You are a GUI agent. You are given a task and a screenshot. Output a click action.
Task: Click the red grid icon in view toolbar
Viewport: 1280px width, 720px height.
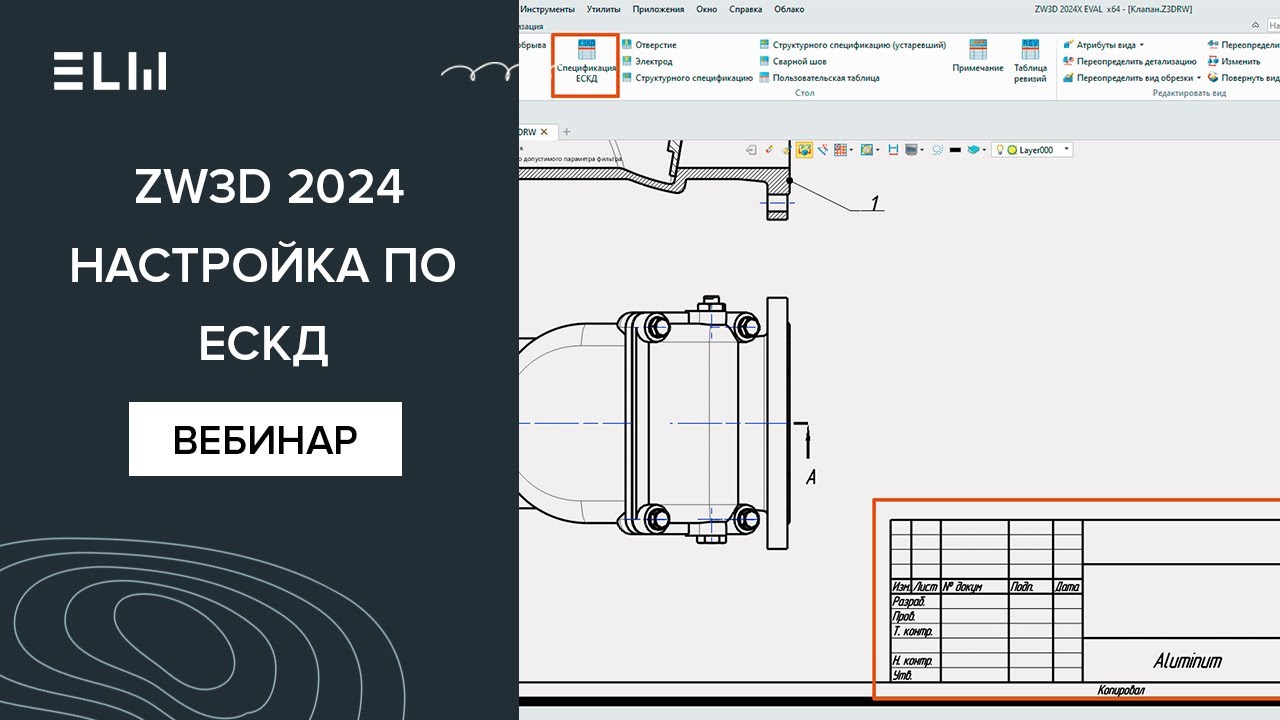pyautogui.click(x=840, y=150)
